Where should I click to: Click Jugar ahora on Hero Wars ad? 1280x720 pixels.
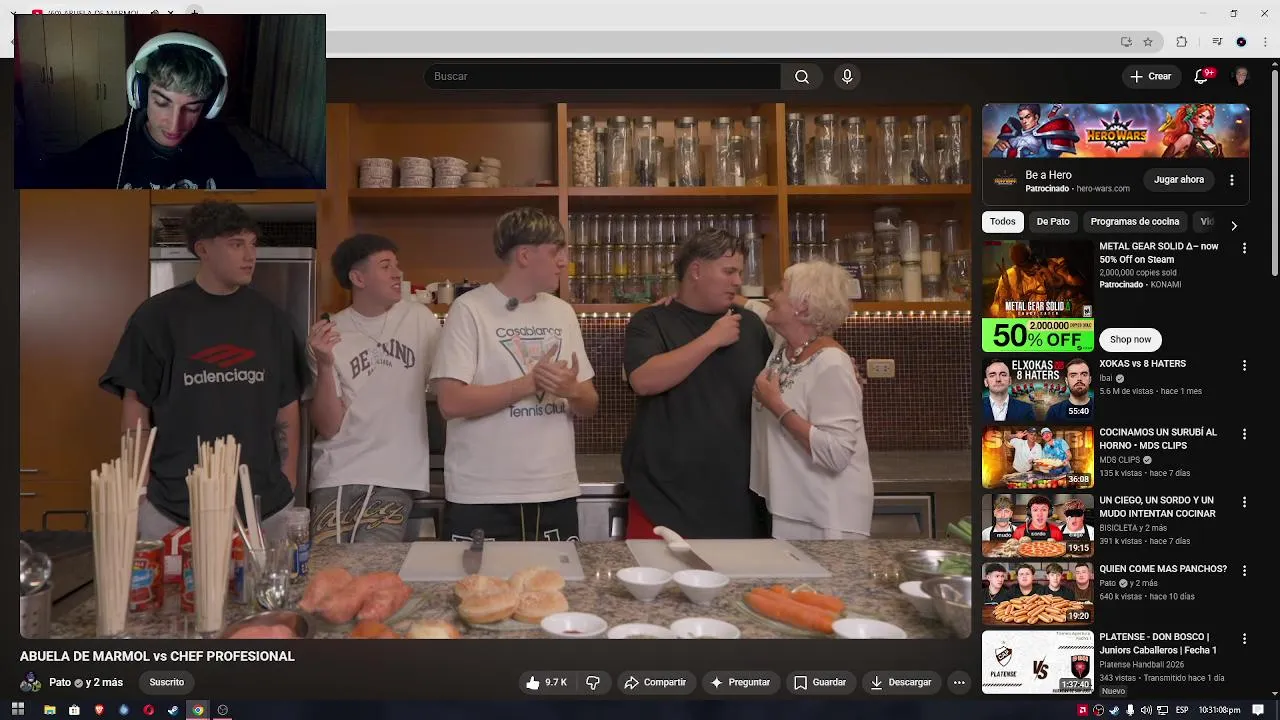1179,180
